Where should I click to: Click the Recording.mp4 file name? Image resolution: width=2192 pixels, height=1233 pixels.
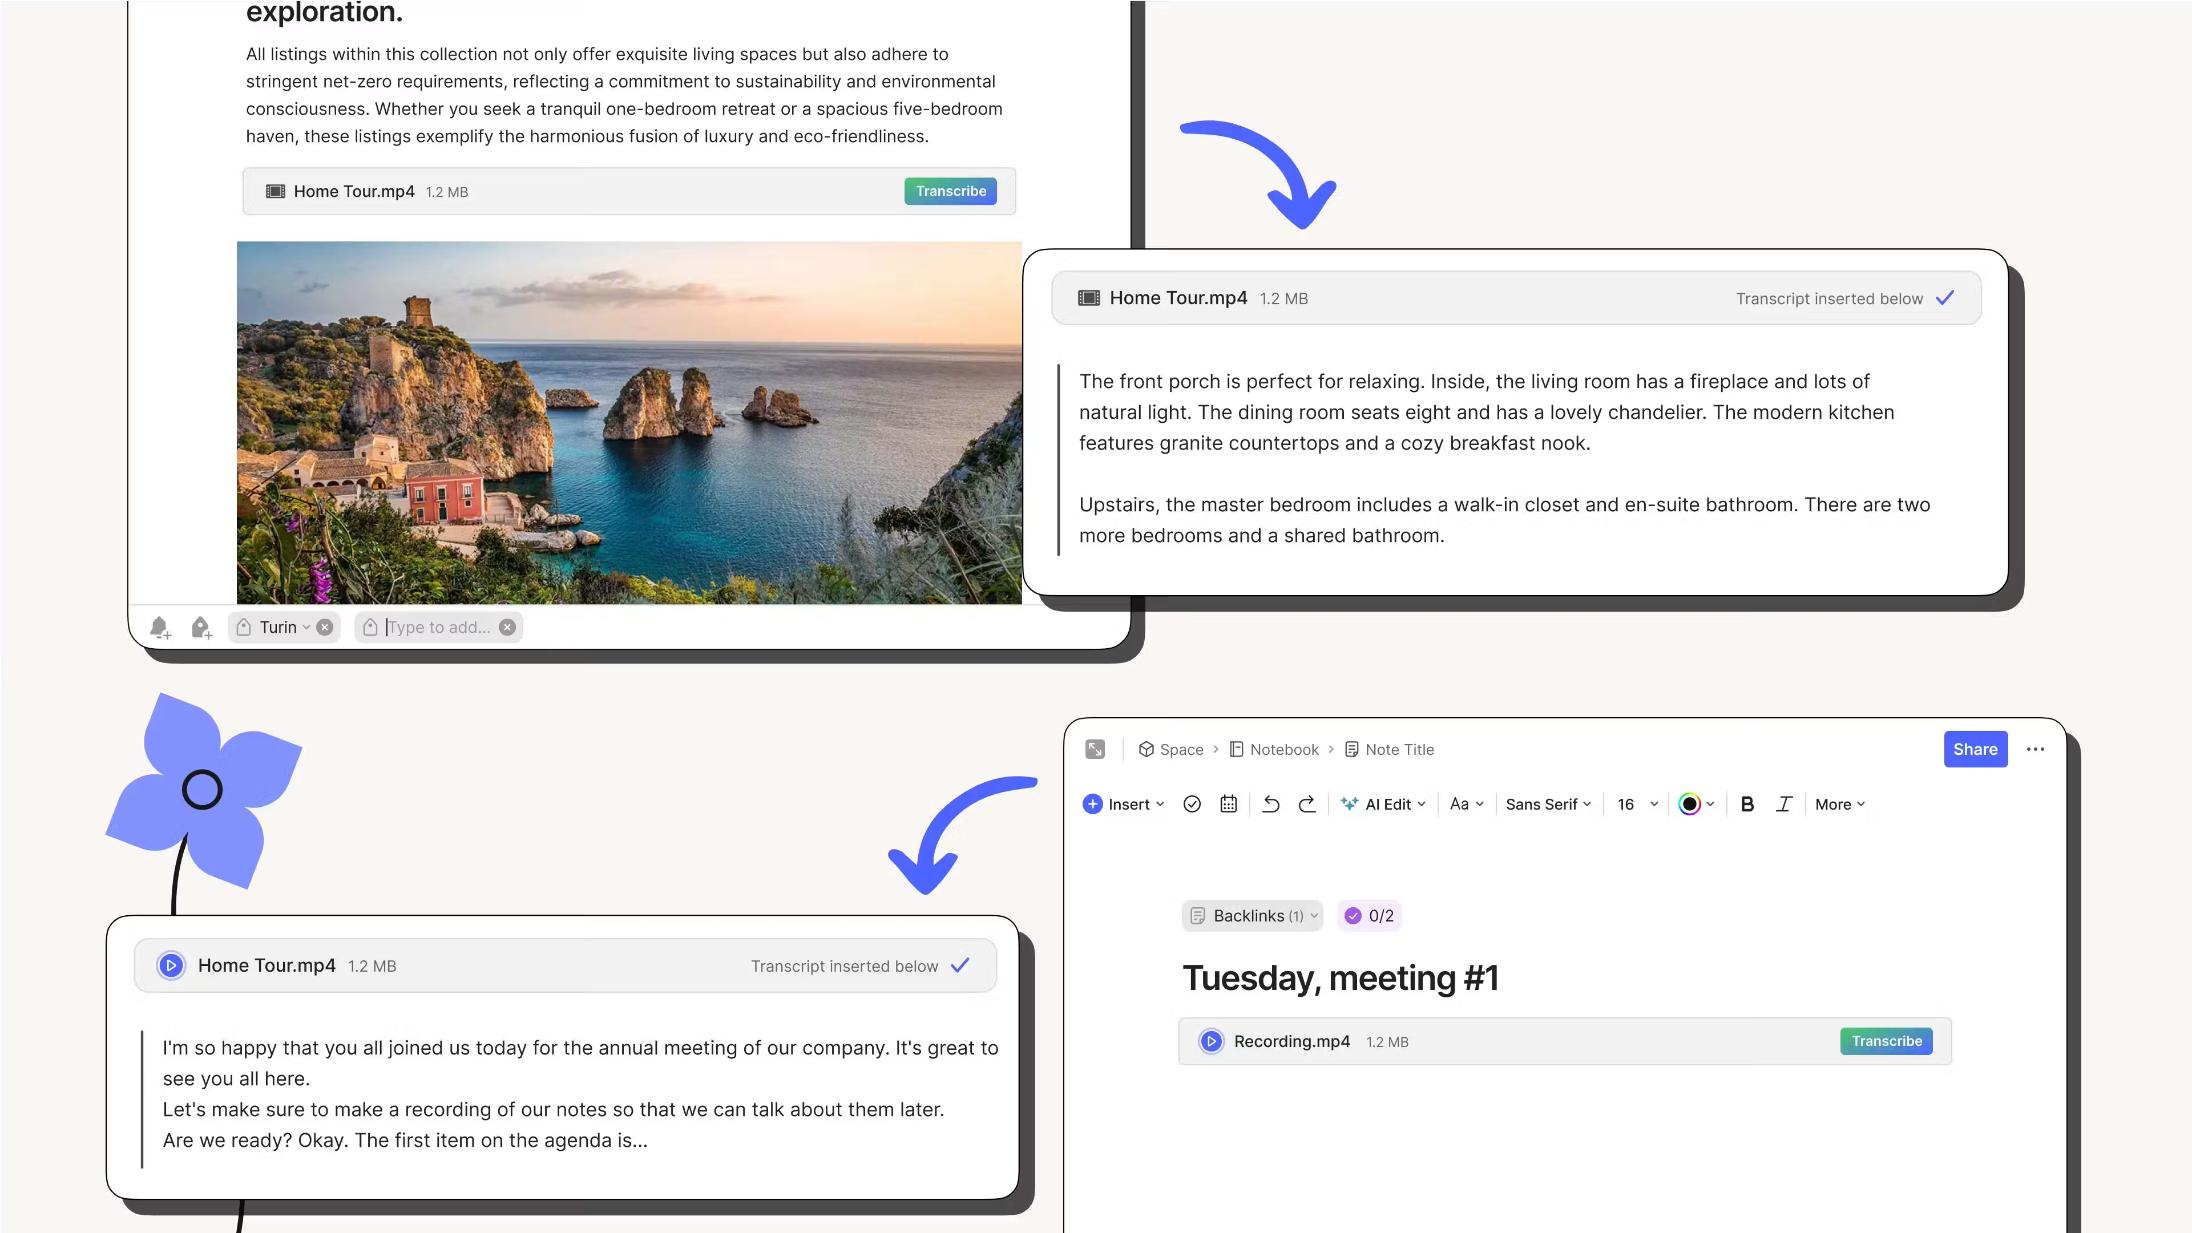[1292, 1041]
